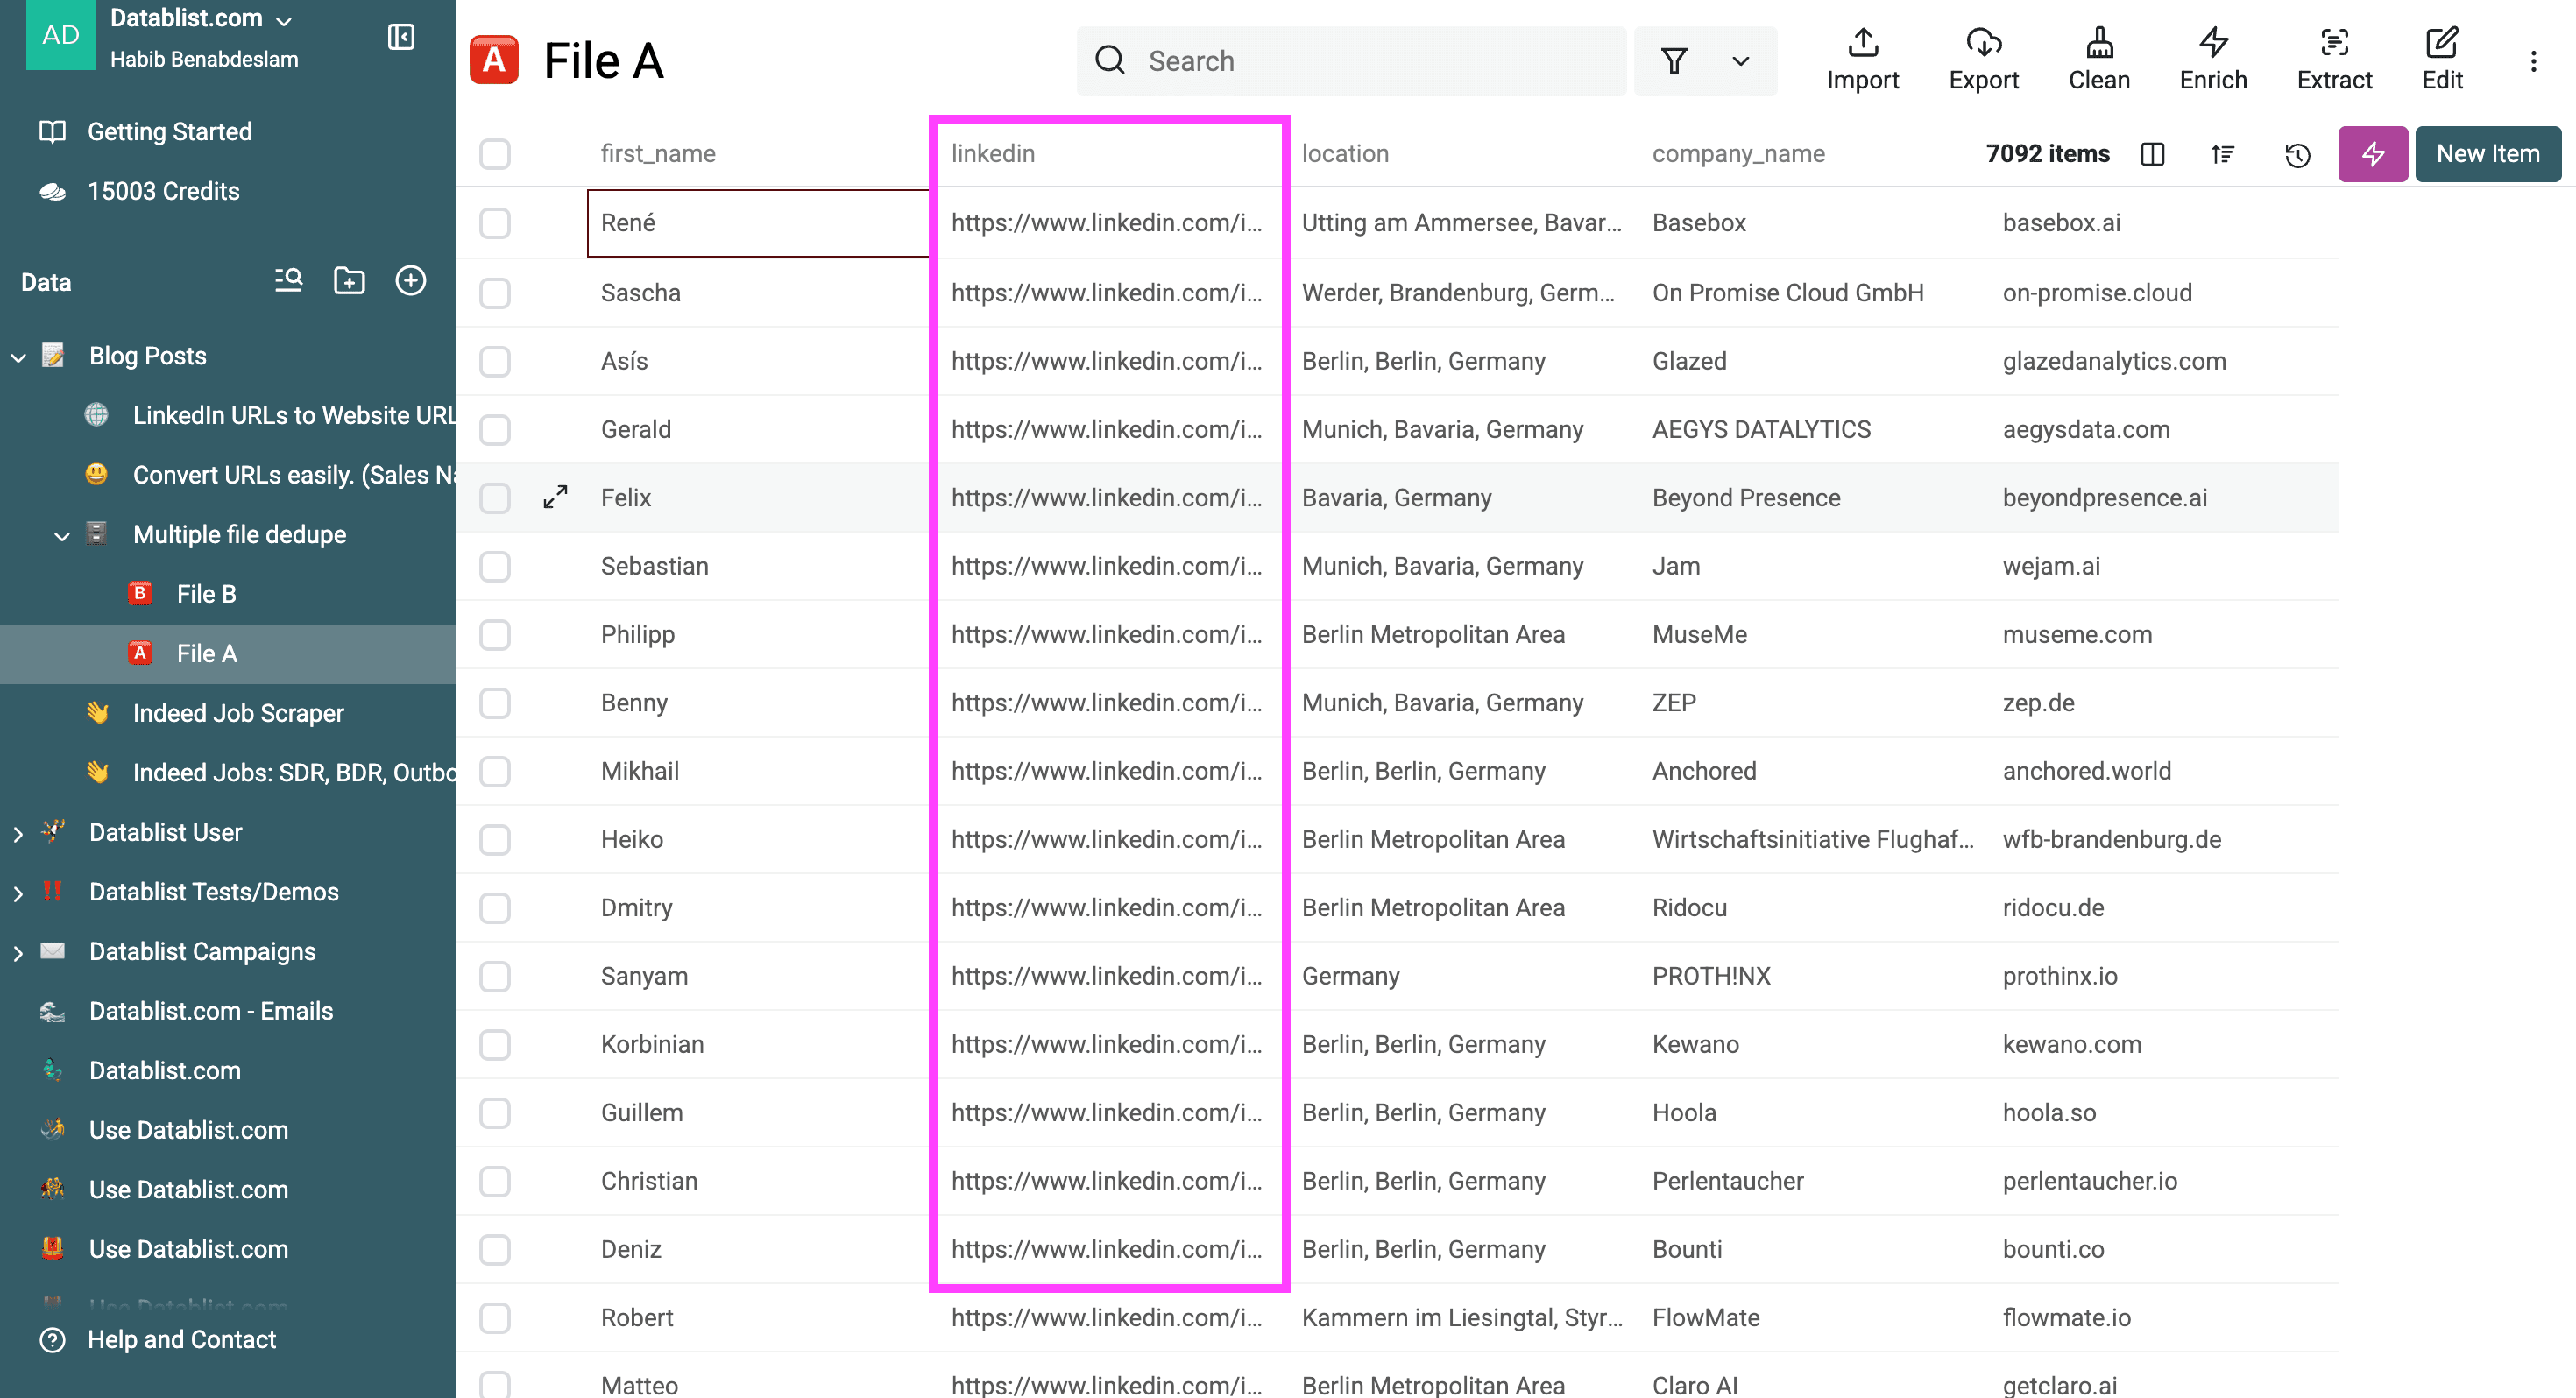Open File B from the sidebar
This screenshot has height=1398, width=2576.
pyautogui.click(x=206, y=593)
